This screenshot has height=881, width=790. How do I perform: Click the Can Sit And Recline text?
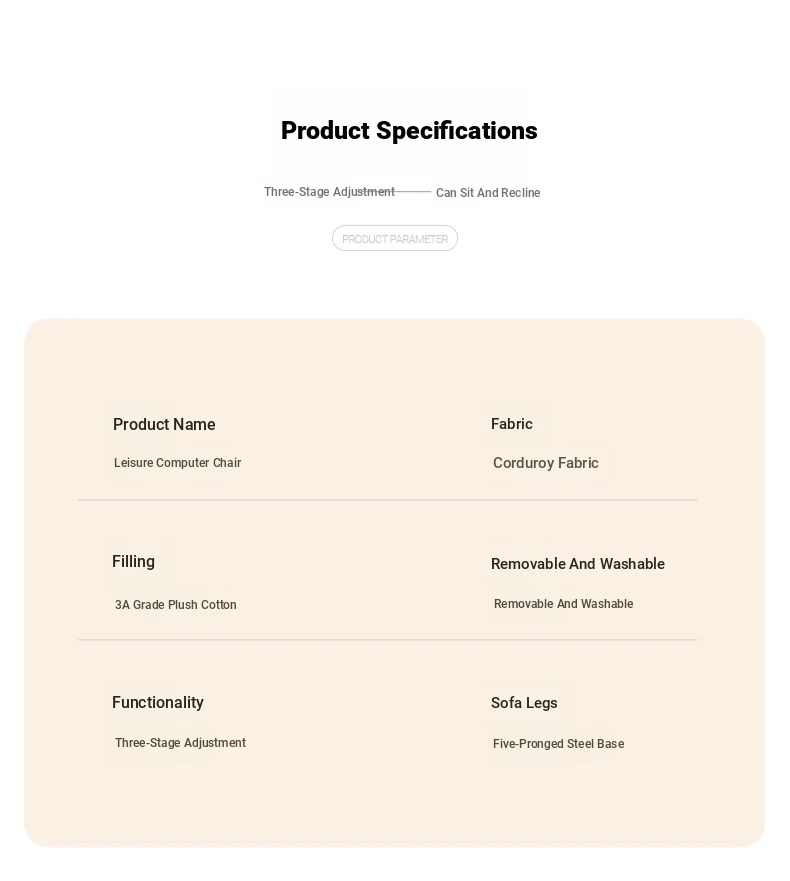[488, 193]
